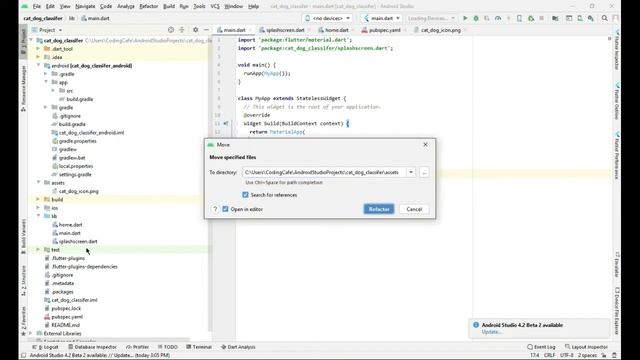Click UTF-8 encoding in status bar
This screenshot has height=360, width=640.
pos(567,355)
